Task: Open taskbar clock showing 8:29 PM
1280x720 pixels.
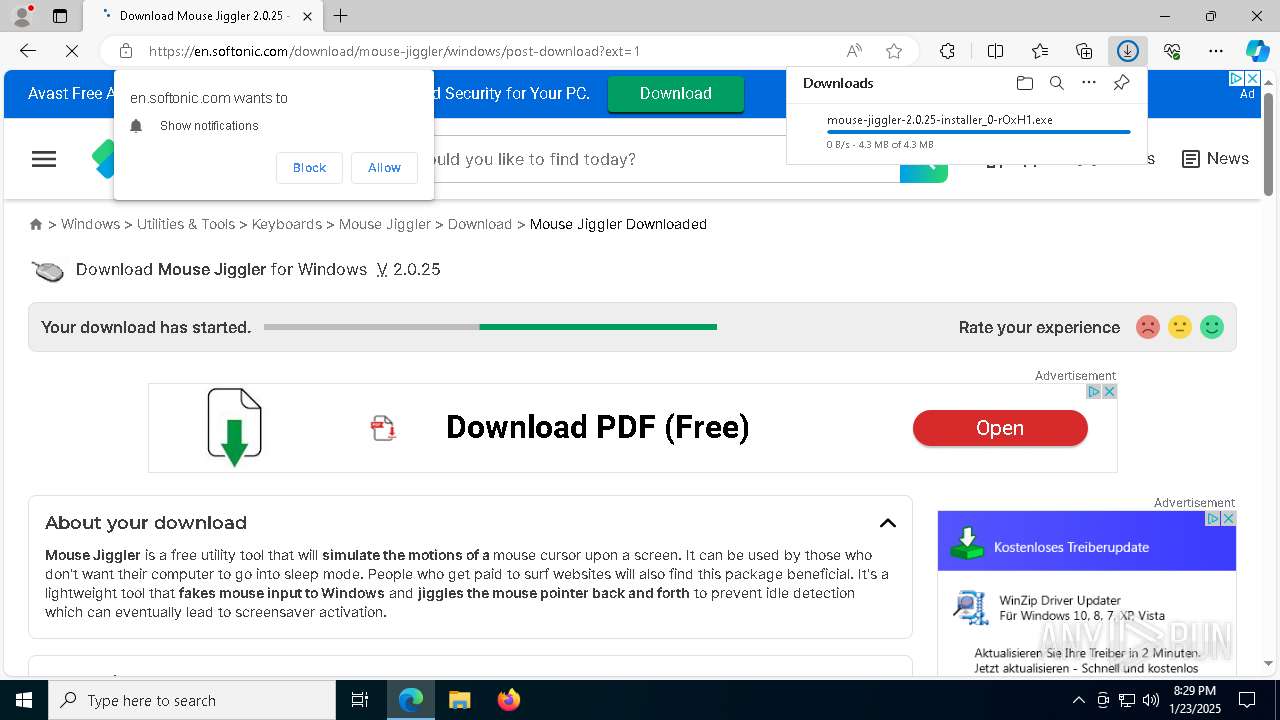Action: pyautogui.click(x=1195, y=700)
